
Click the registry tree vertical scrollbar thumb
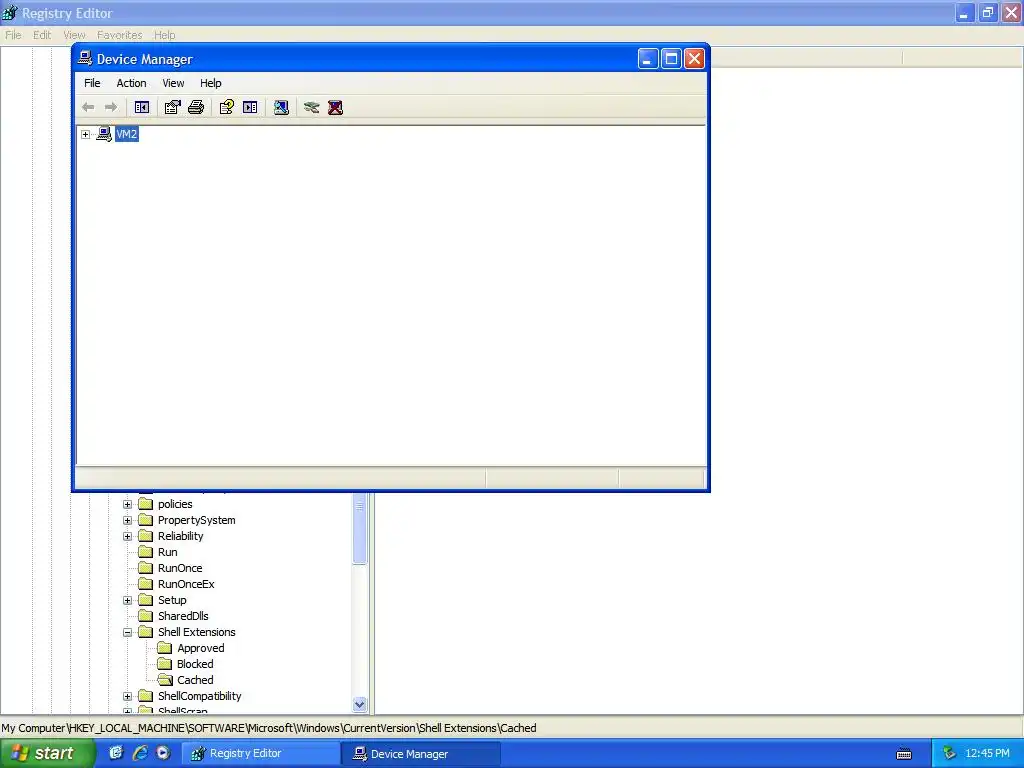(360, 528)
